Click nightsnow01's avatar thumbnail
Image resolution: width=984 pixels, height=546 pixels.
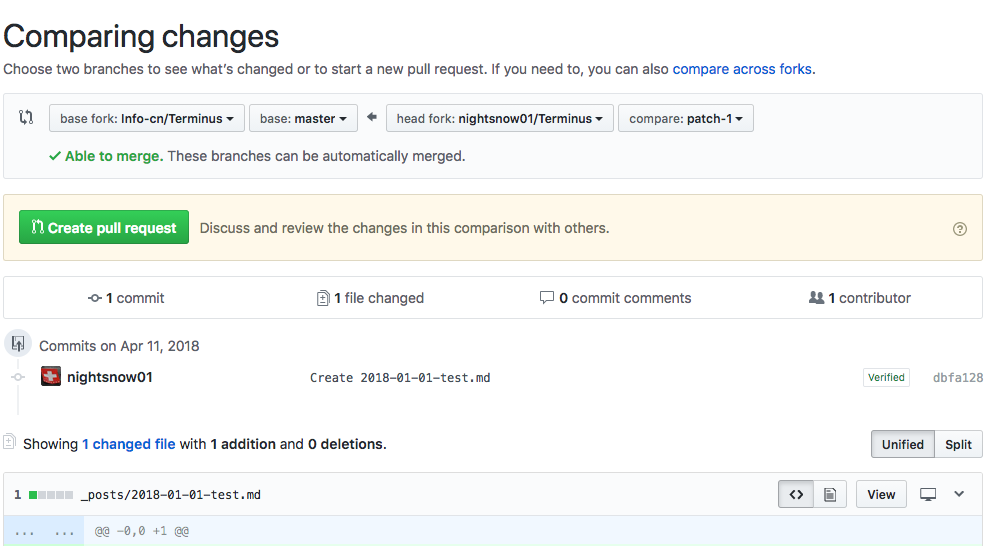[51, 377]
